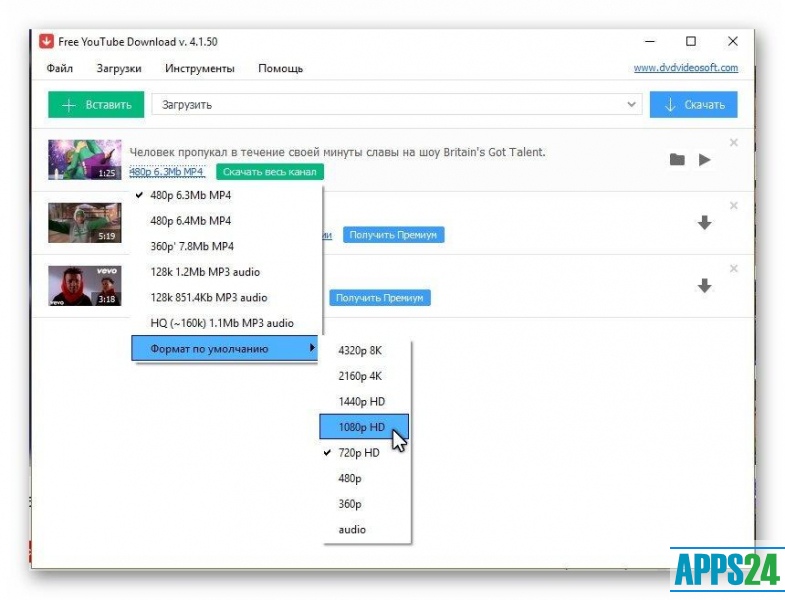Select checked 480p 6.3Mb MP4 option
785x600 pixels.
click(226, 195)
